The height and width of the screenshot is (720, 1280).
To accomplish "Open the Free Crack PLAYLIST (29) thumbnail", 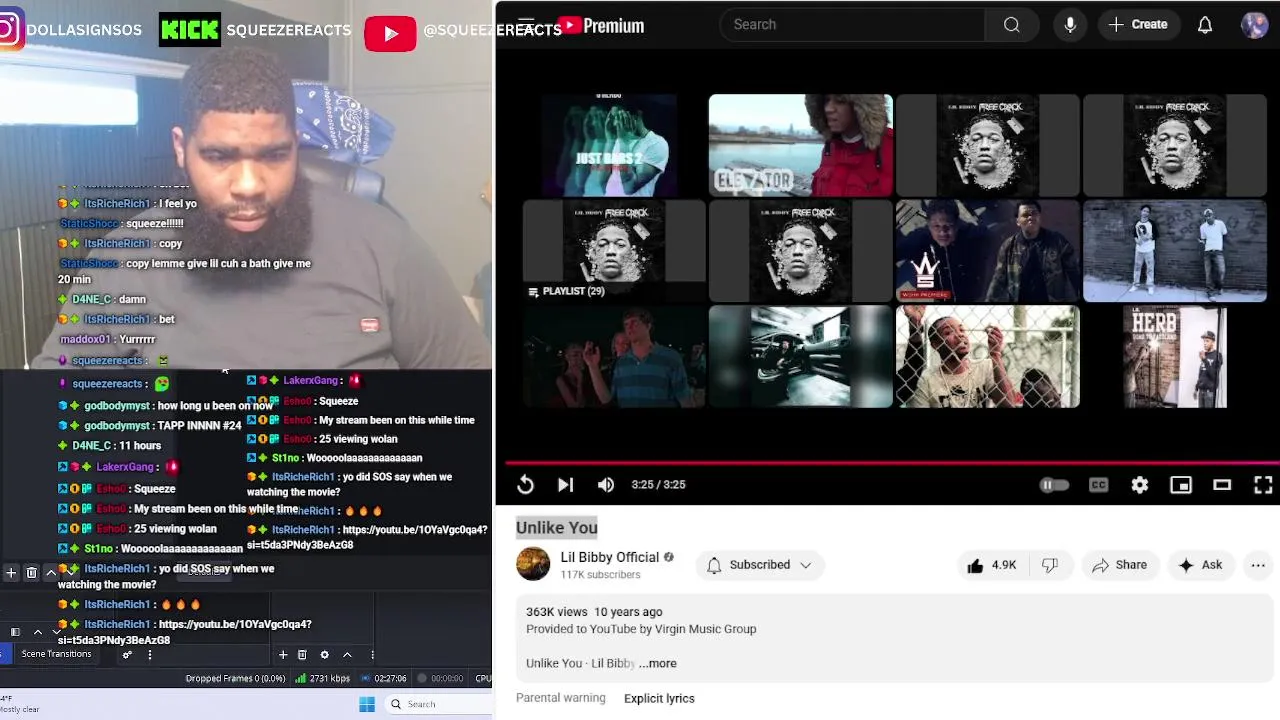I will (x=614, y=250).
